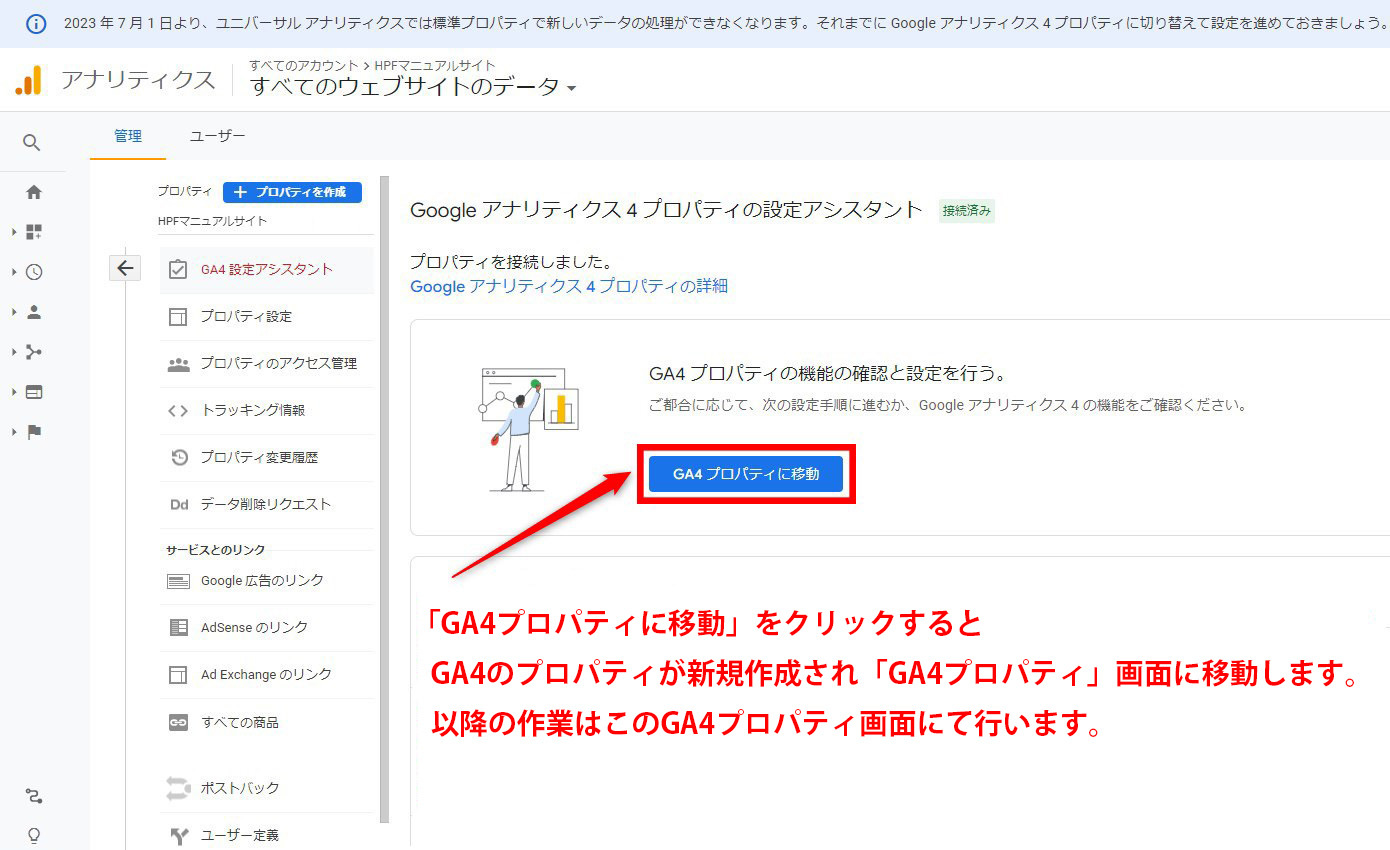Open the Discover lightbulb icon
Screen dimensions: 1390x850
[34, 836]
